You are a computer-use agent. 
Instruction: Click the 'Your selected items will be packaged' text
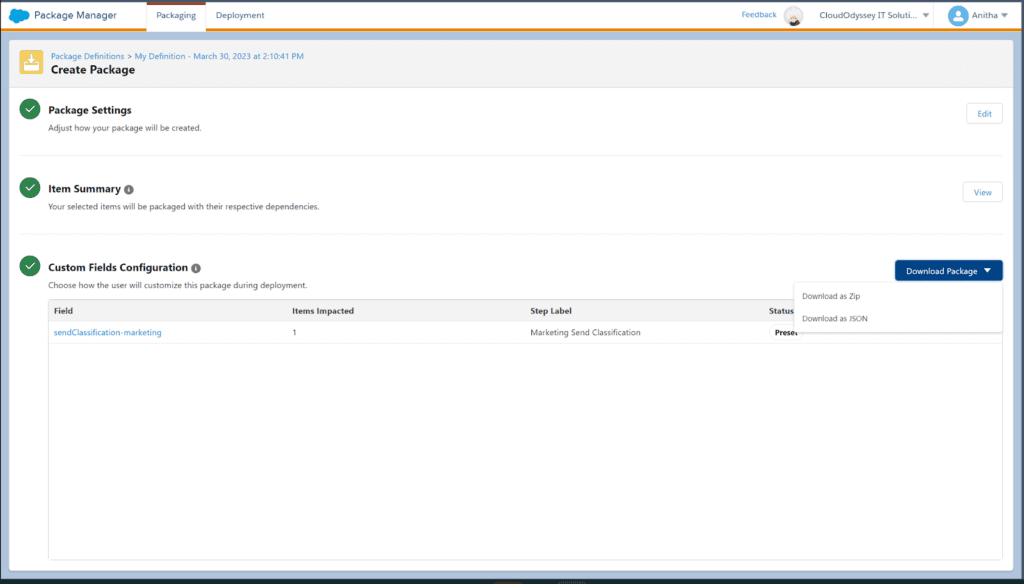[184, 206]
